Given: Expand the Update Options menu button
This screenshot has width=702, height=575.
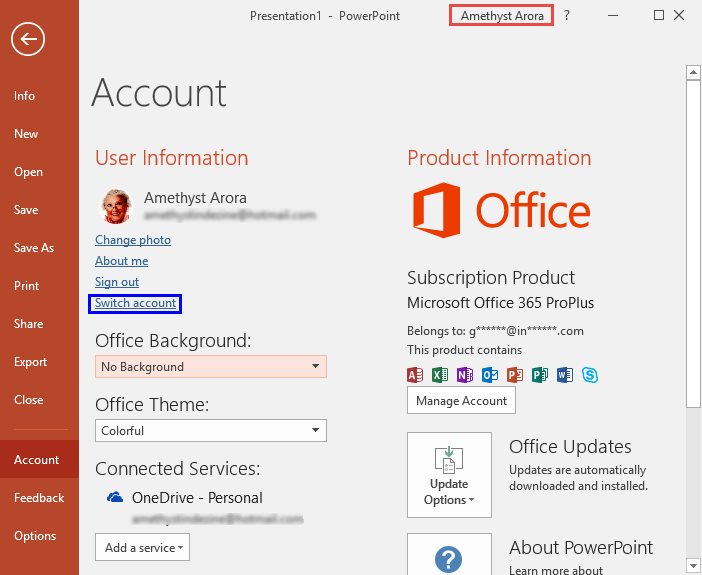Looking at the screenshot, I should [449, 475].
